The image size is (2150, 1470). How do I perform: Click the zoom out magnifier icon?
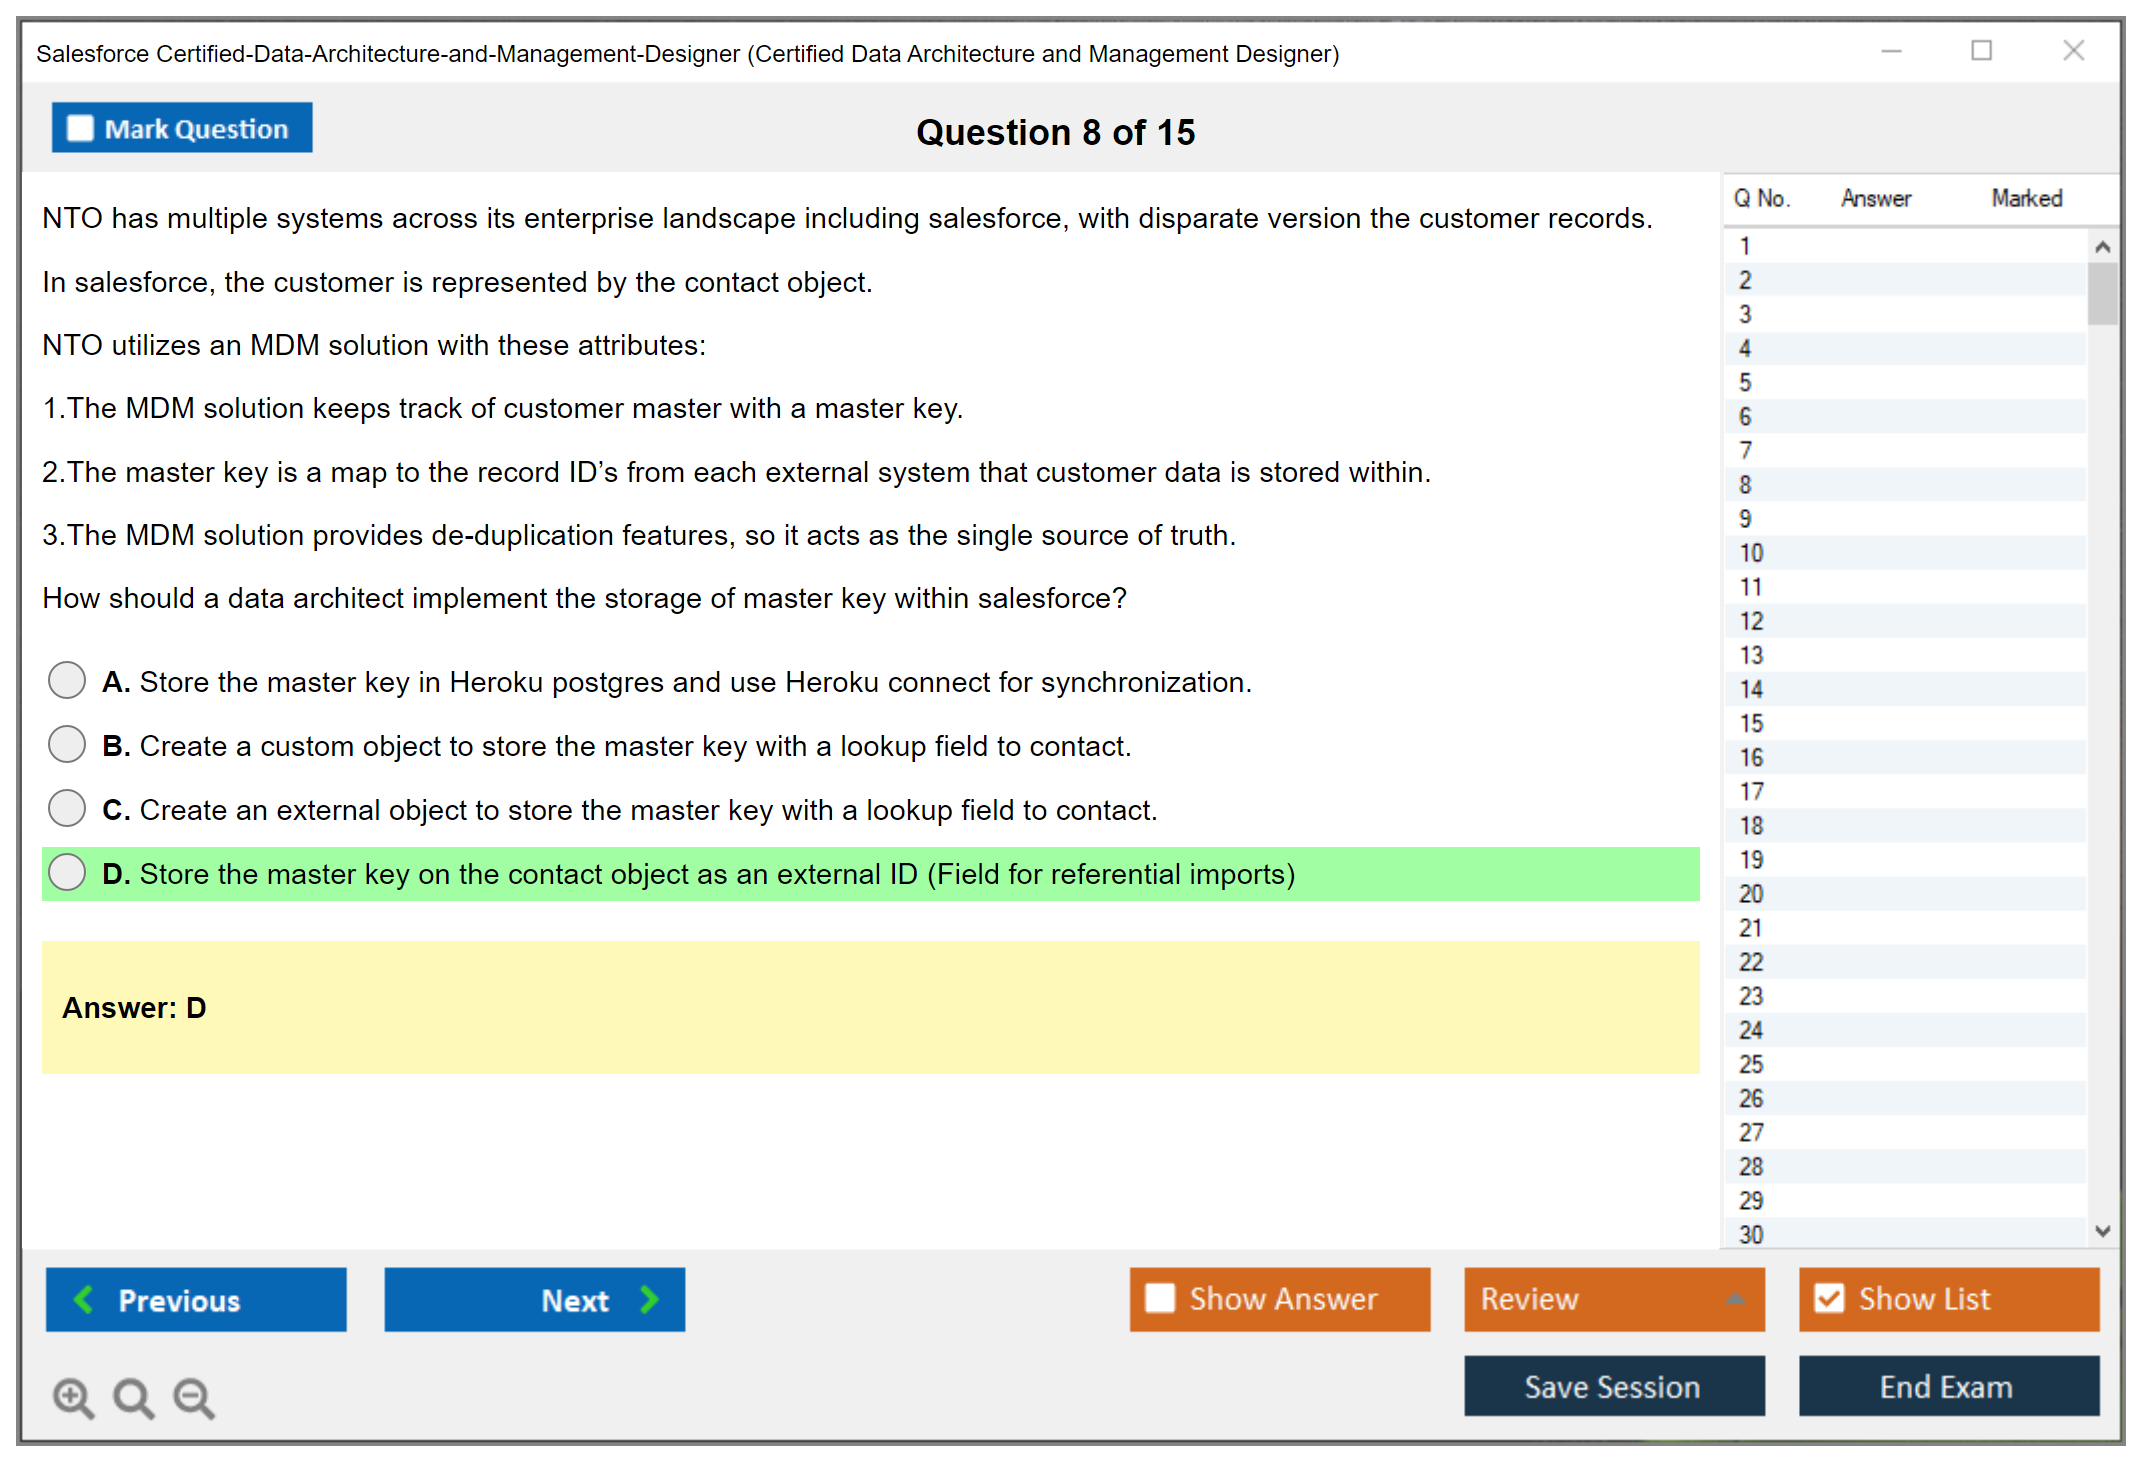click(193, 1397)
